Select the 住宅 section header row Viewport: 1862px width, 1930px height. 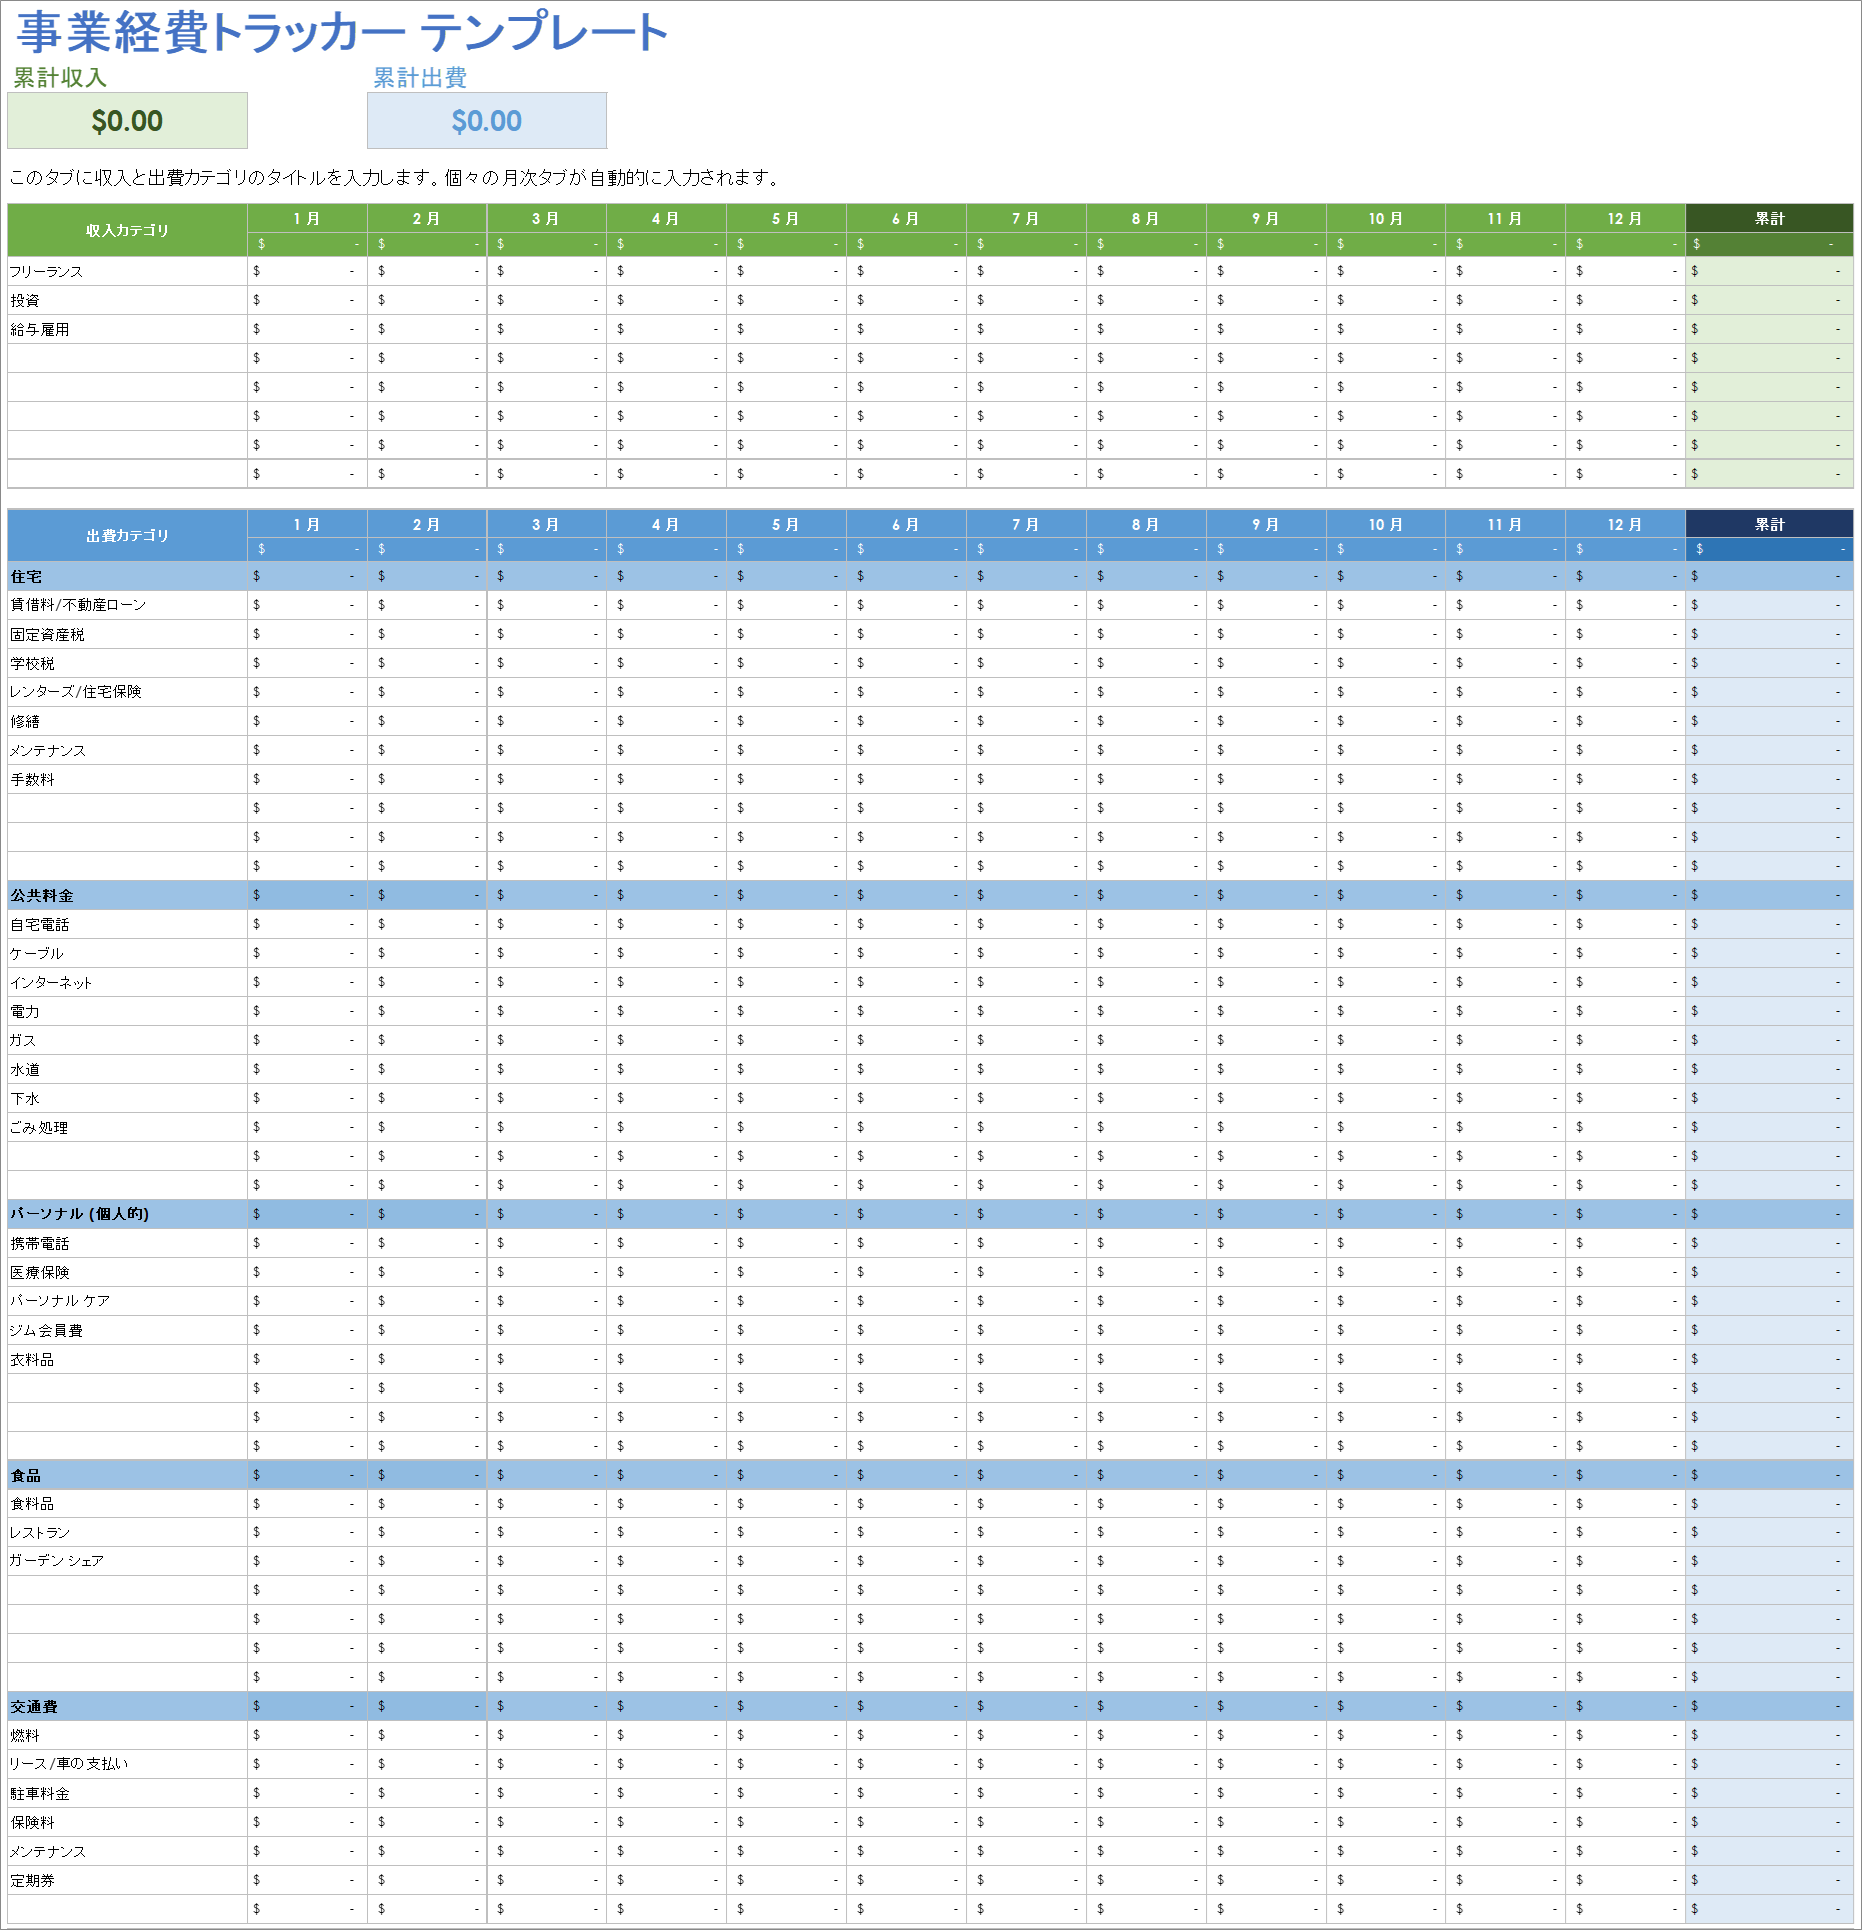(x=930, y=576)
